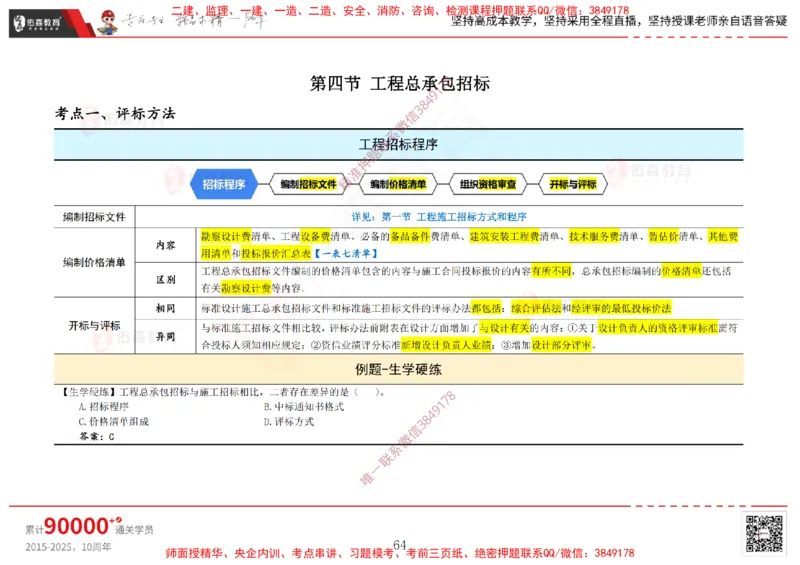Screen dimensions: 800x565
Task: Click table row label 编制招标文件
Action: (x=94, y=217)
